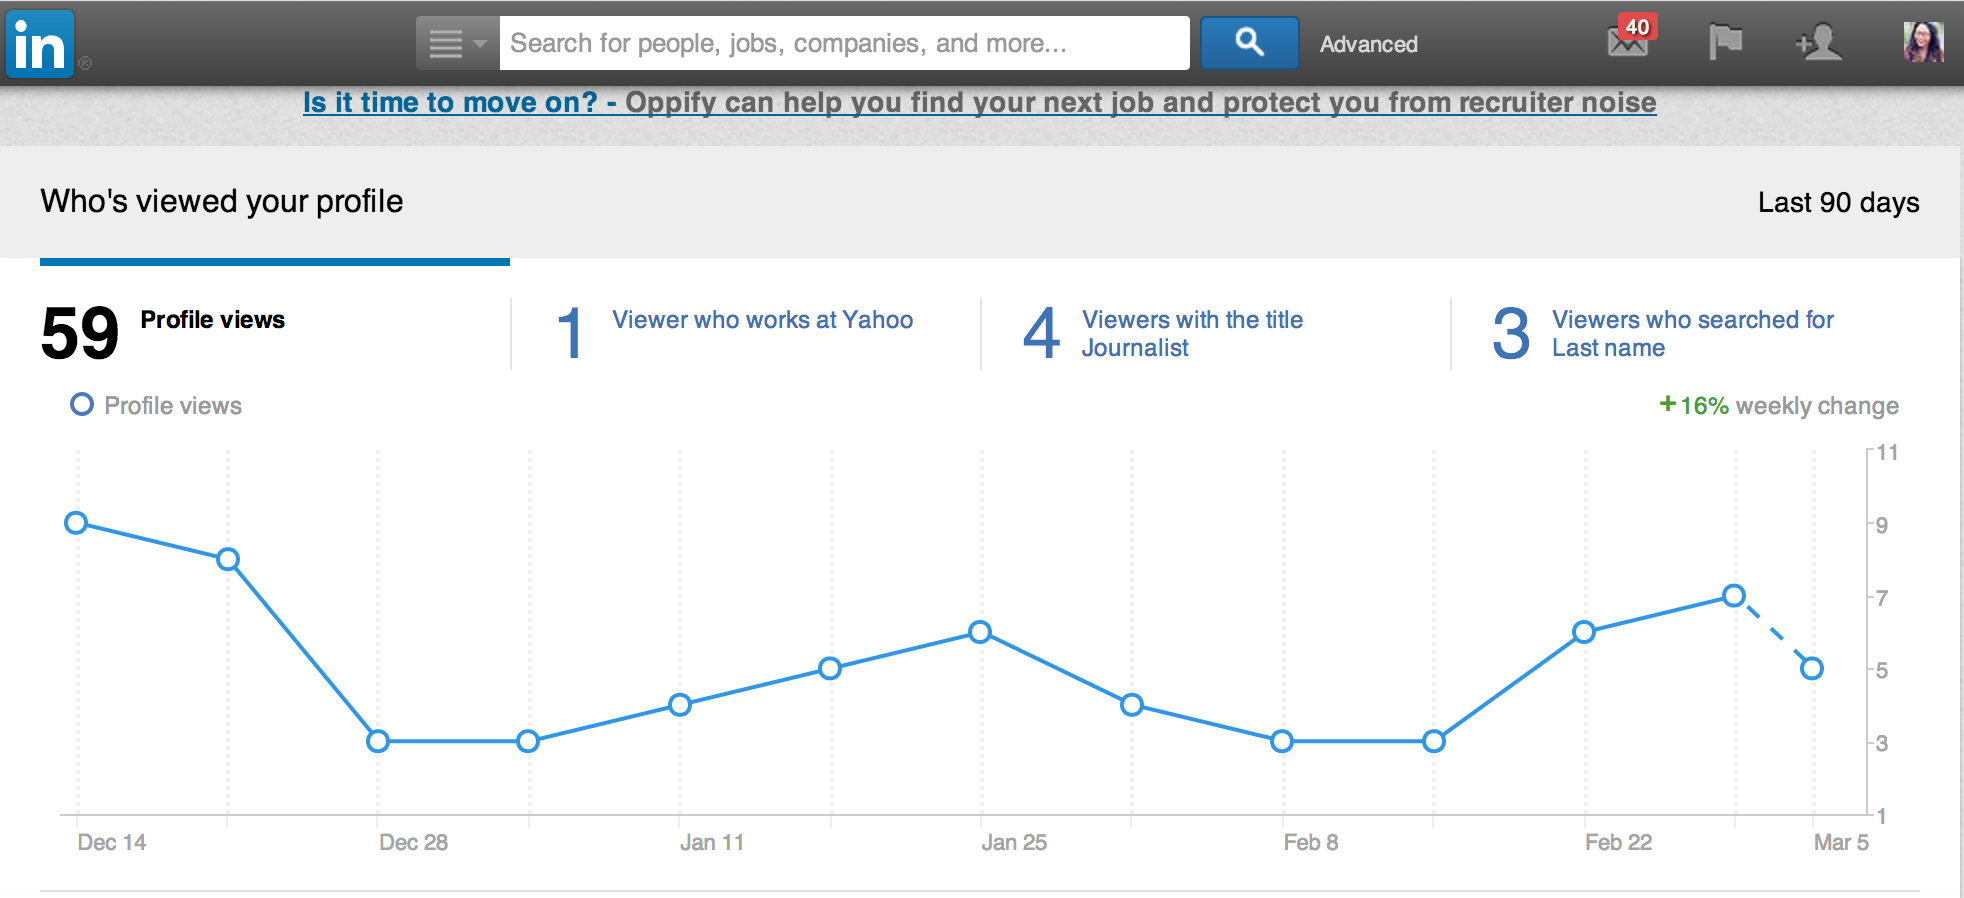This screenshot has height=898, width=1964.
Task: Open the profile photo account menu
Action: pyautogui.click(x=1923, y=43)
